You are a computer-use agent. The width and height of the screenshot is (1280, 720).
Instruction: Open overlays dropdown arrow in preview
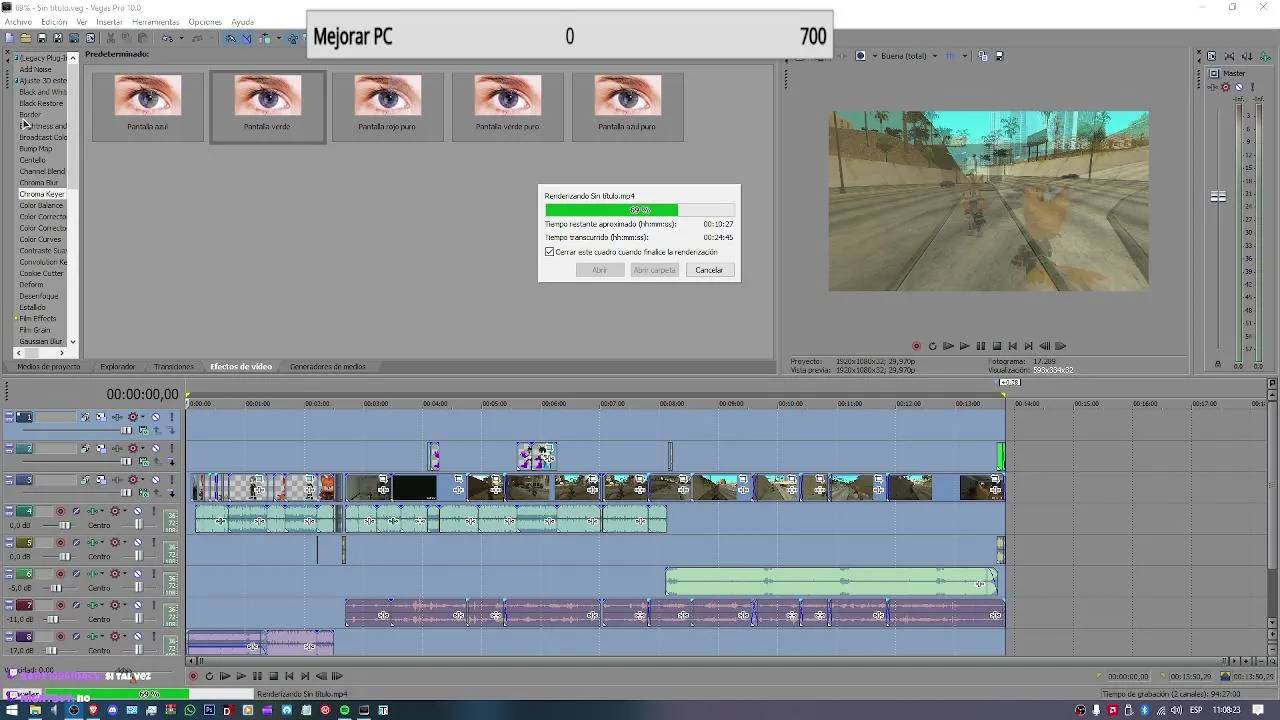point(965,56)
